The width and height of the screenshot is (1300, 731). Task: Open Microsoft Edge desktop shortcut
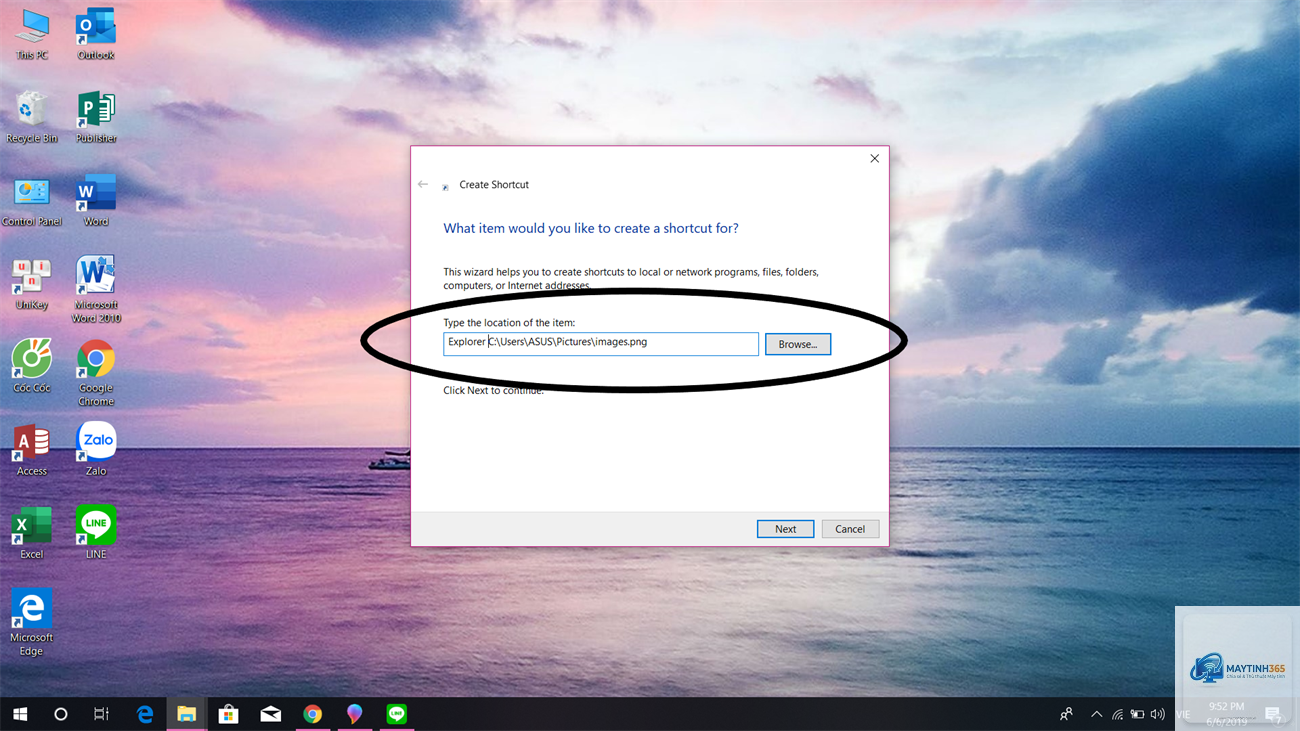pos(32,623)
